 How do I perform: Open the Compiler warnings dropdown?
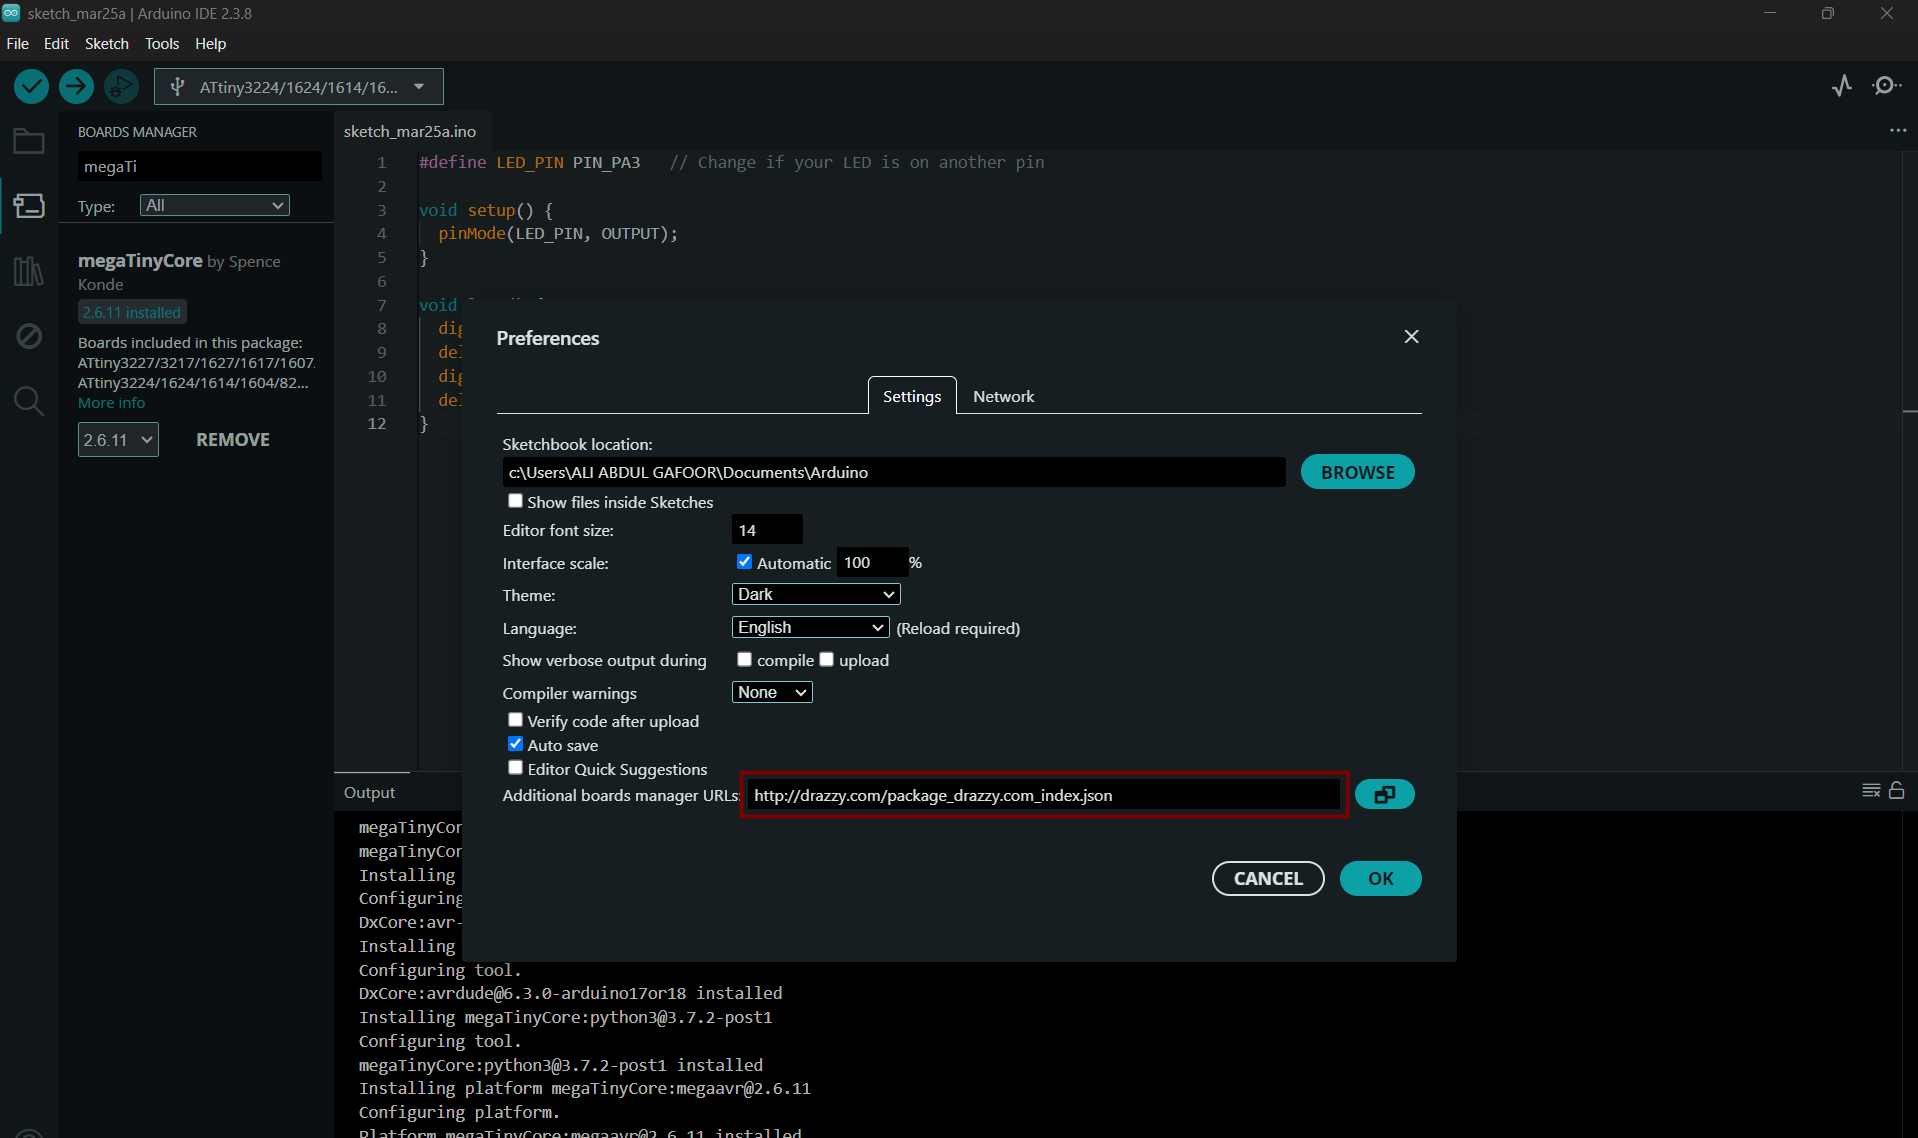pyautogui.click(x=772, y=692)
